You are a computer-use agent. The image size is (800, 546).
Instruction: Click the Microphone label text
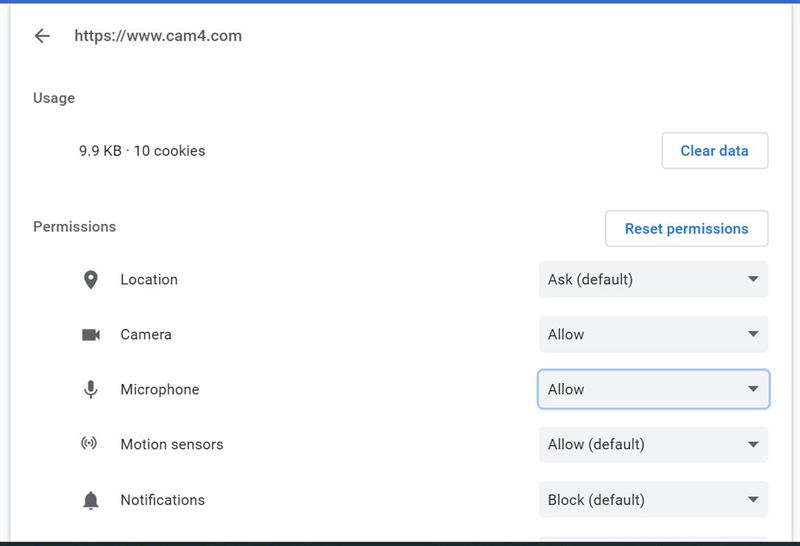pos(160,389)
